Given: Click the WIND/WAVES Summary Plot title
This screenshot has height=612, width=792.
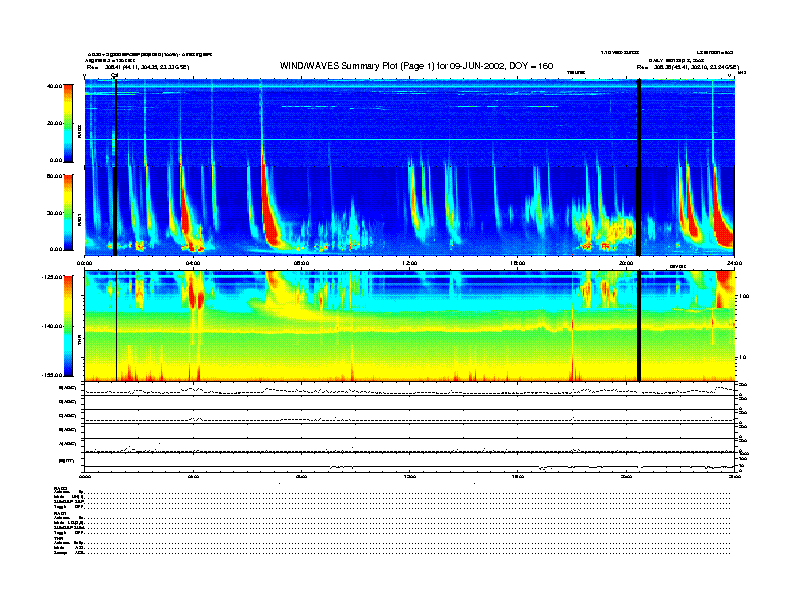Looking at the screenshot, I should (416, 66).
